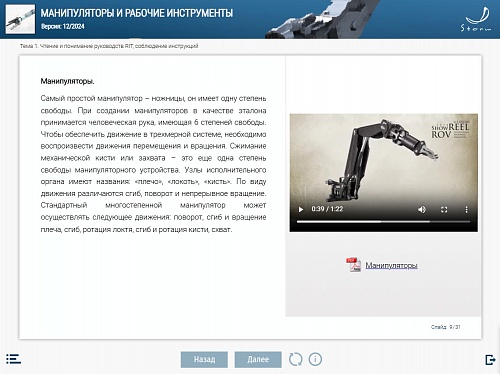Click the PDF file icon
This screenshot has width=500, height=374.
pos(353,265)
